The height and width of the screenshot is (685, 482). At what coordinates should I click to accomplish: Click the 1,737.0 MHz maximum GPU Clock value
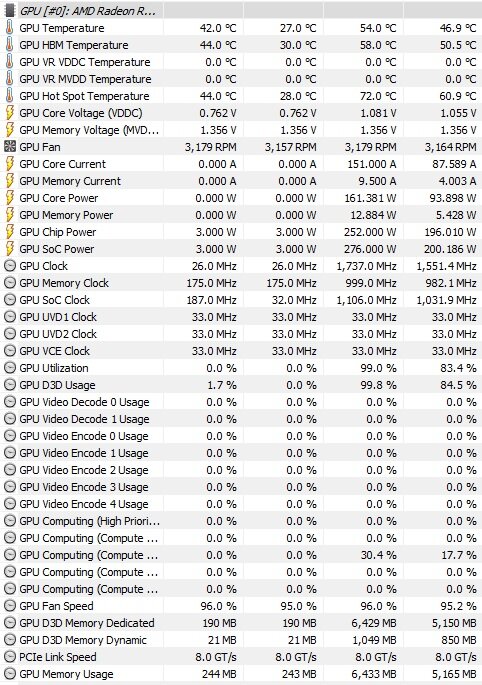pyautogui.click(x=366, y=266)
